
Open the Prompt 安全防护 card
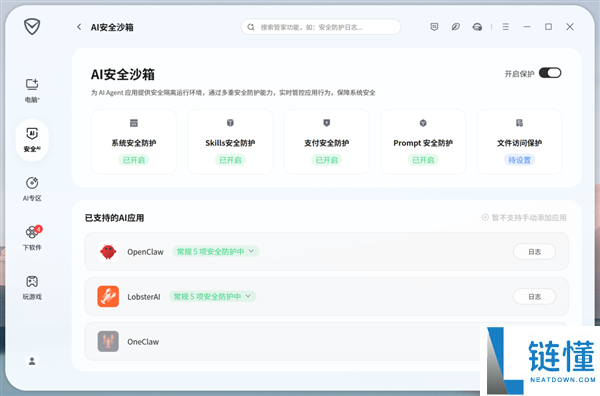coord(423,142)
